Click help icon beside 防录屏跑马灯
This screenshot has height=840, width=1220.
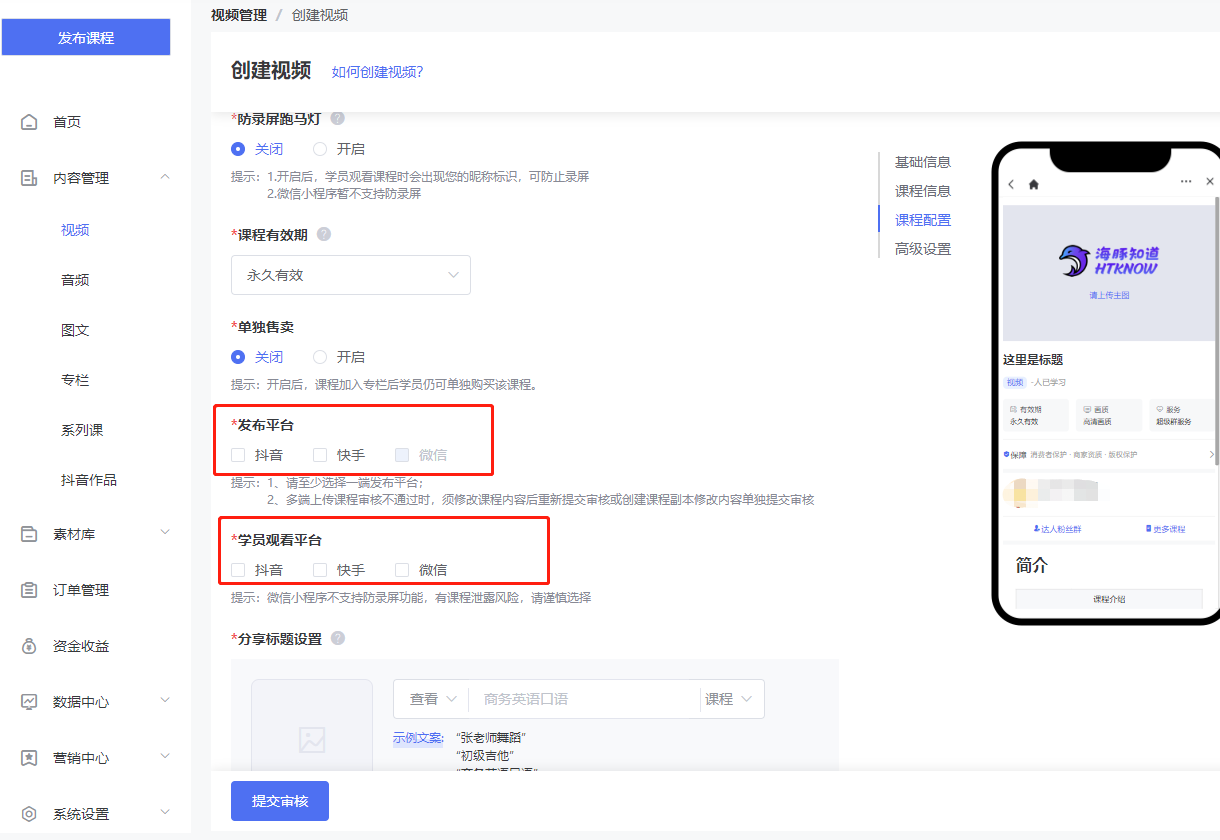click(338, 118)
